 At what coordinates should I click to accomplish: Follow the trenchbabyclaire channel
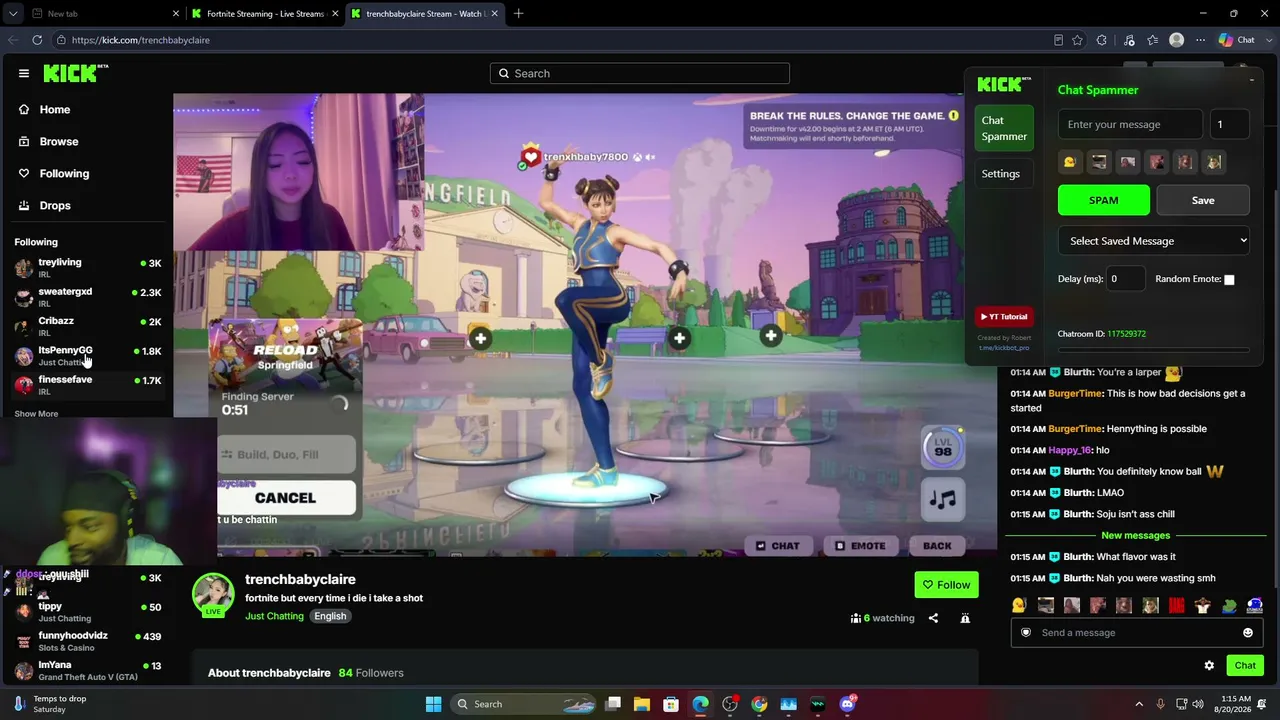946,585
